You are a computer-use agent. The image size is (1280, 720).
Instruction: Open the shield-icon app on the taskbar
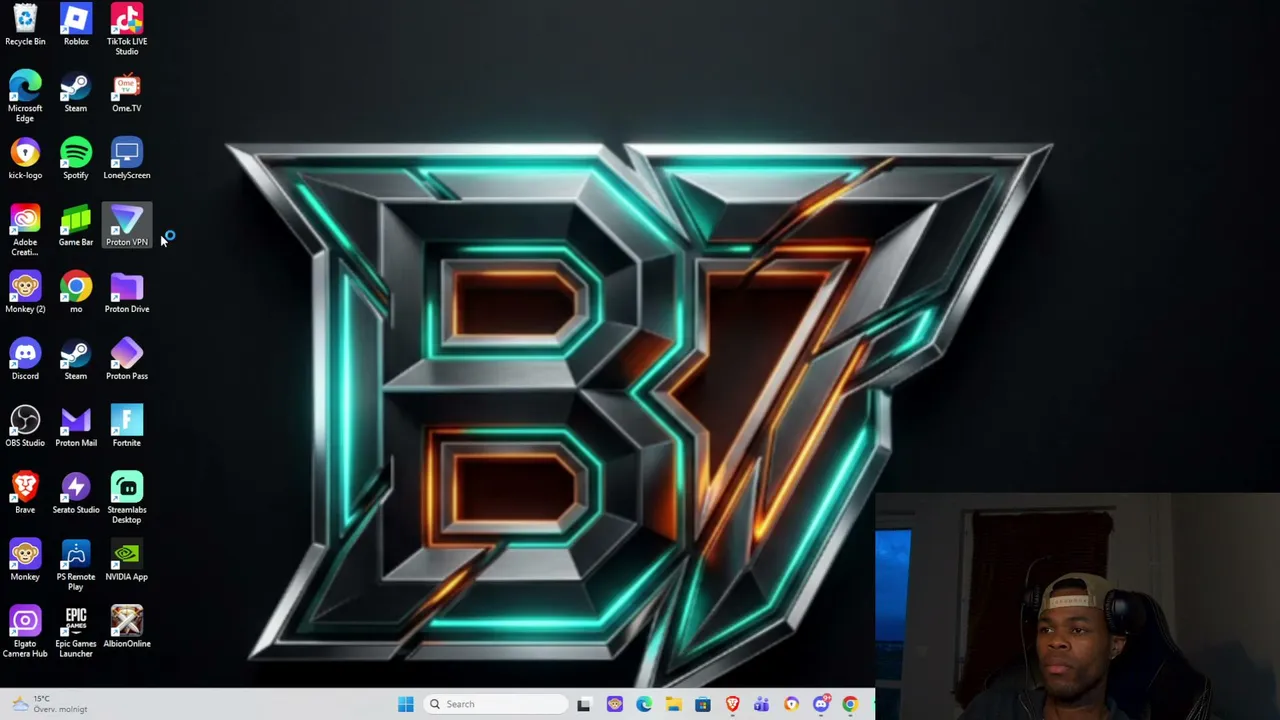(791, 704)
